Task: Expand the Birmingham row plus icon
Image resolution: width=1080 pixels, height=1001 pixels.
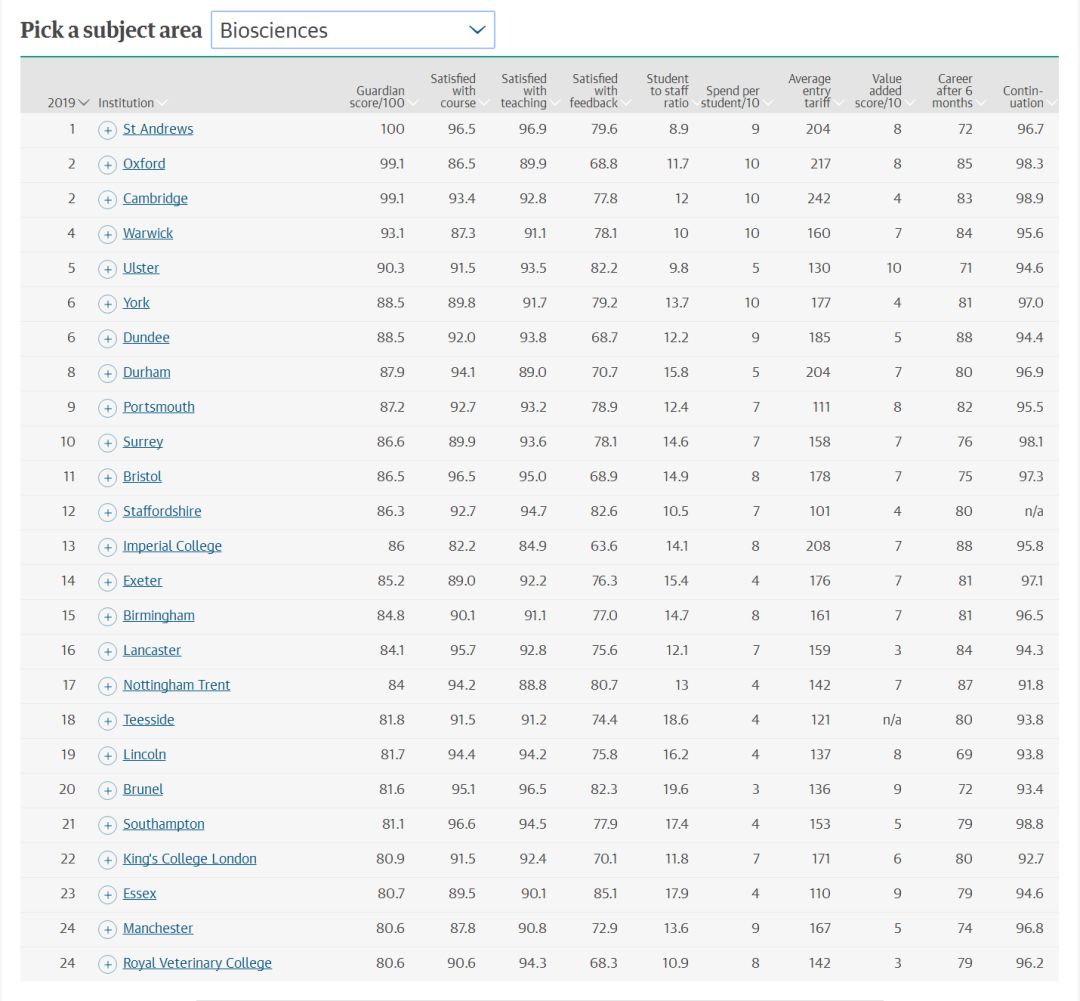Action: click(x=107, y=617)
